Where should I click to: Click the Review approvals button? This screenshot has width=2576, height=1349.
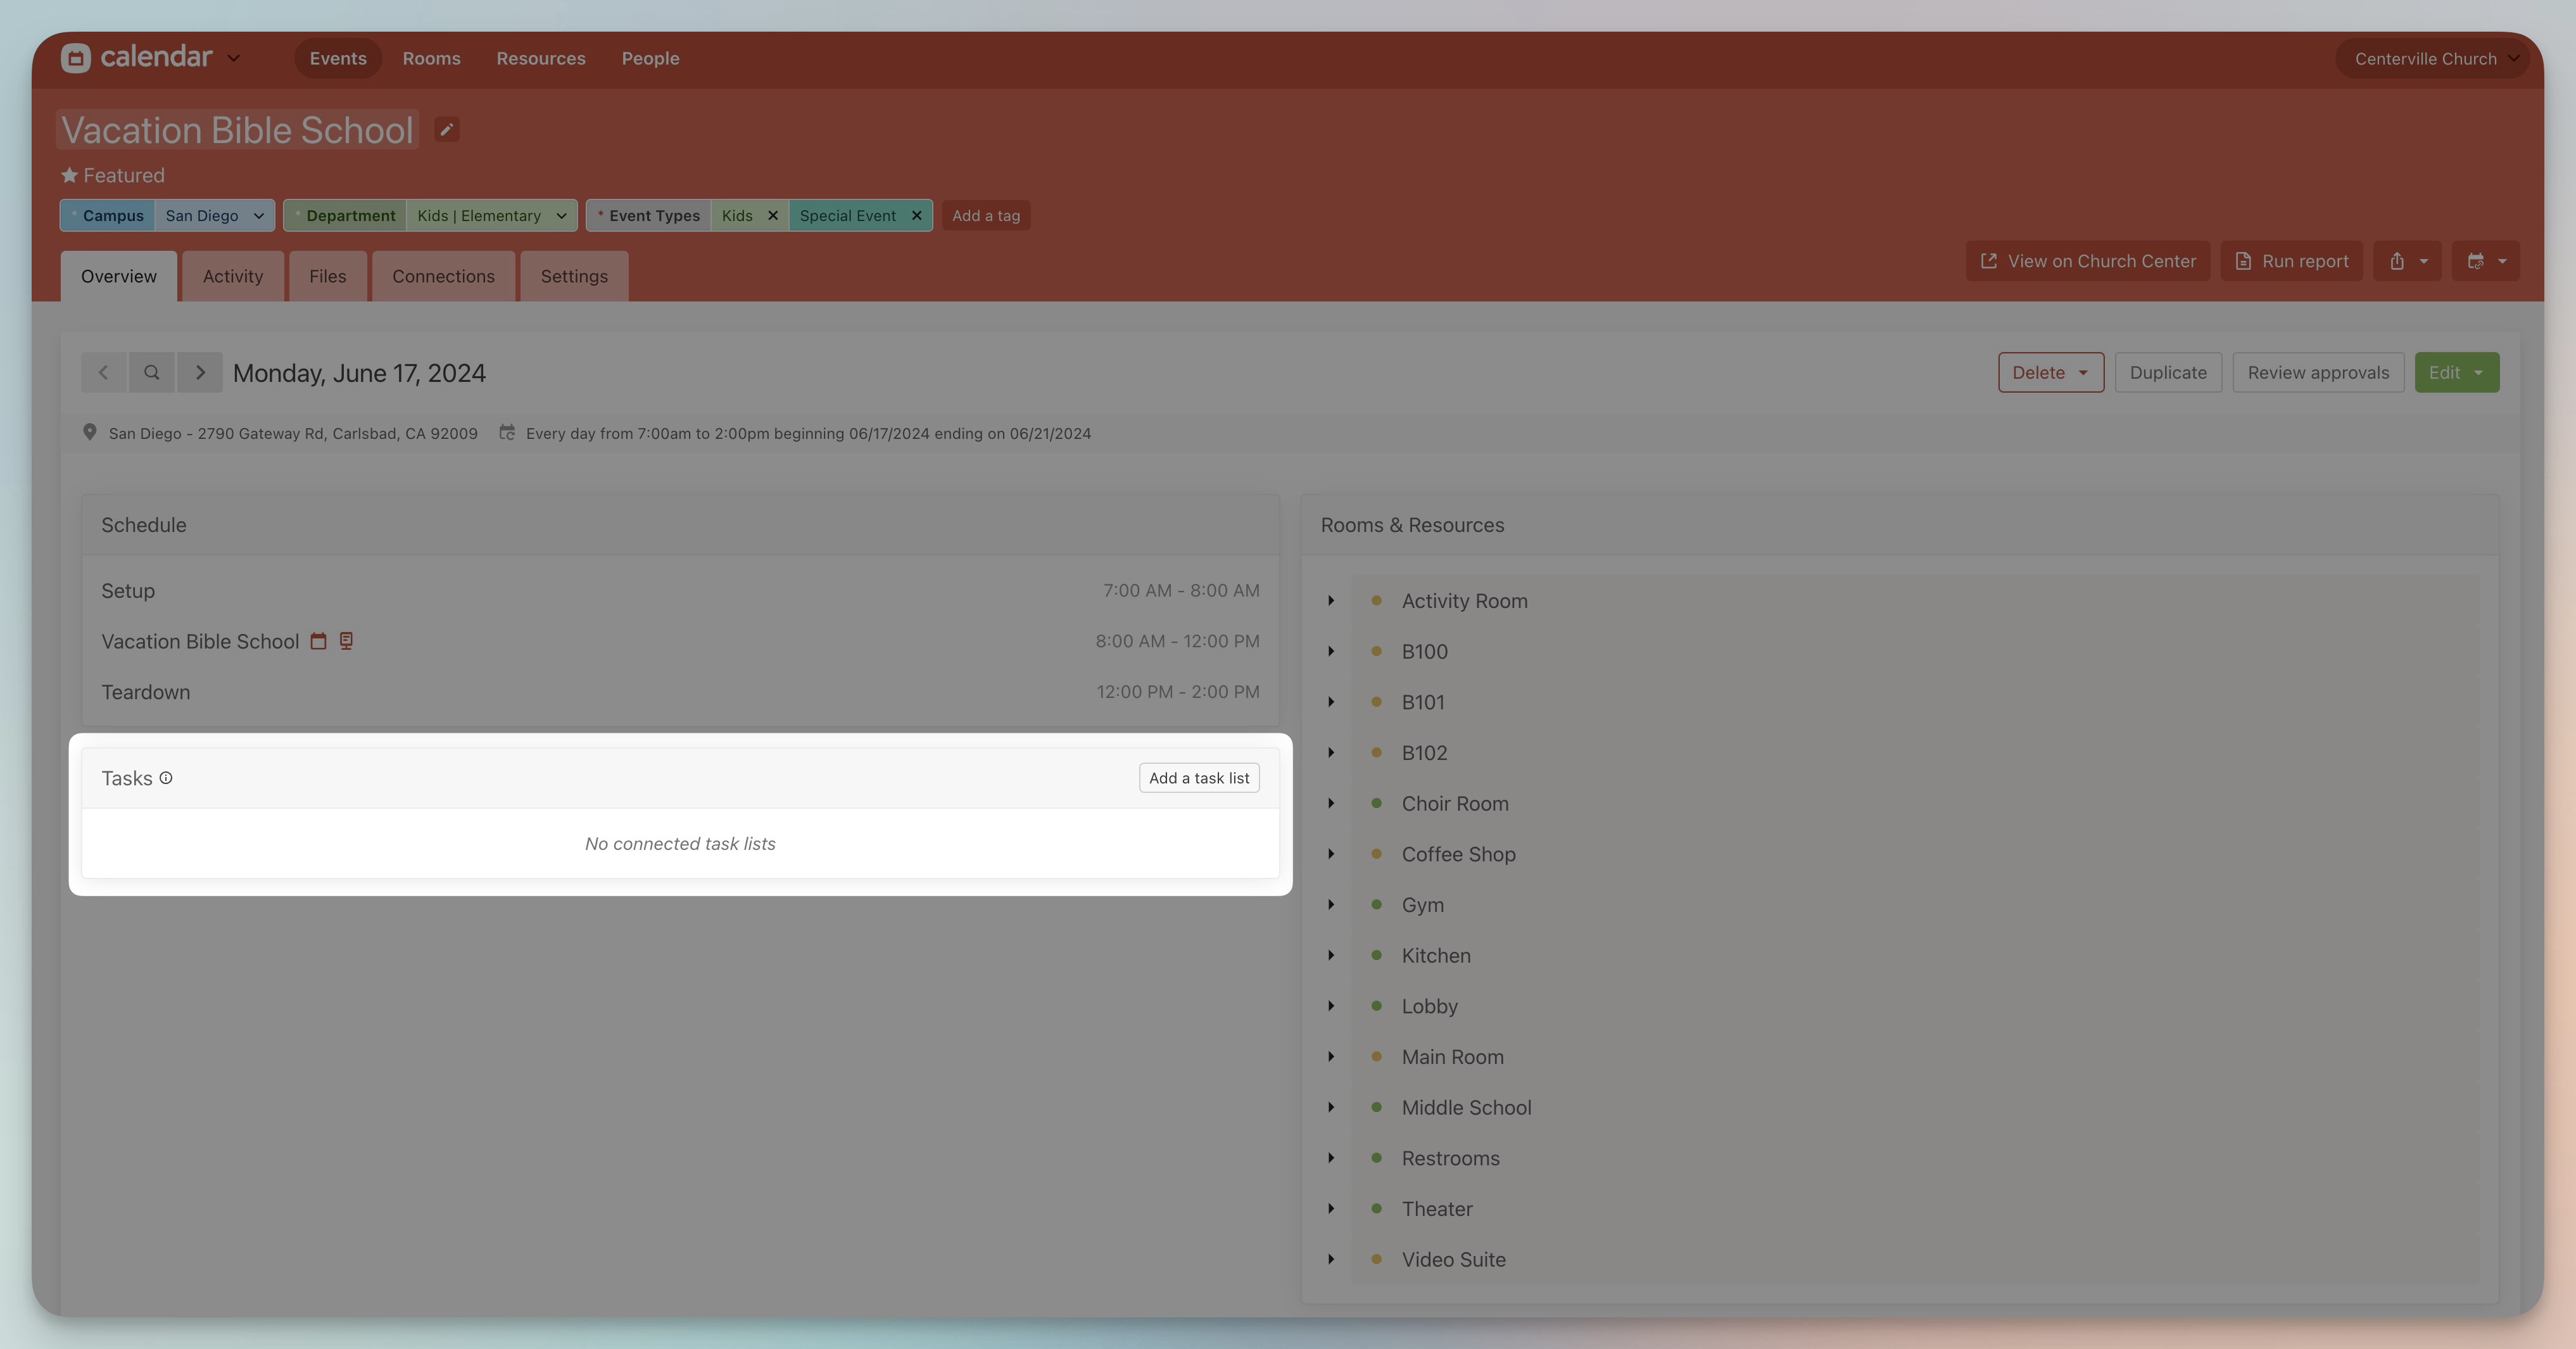2318,372
